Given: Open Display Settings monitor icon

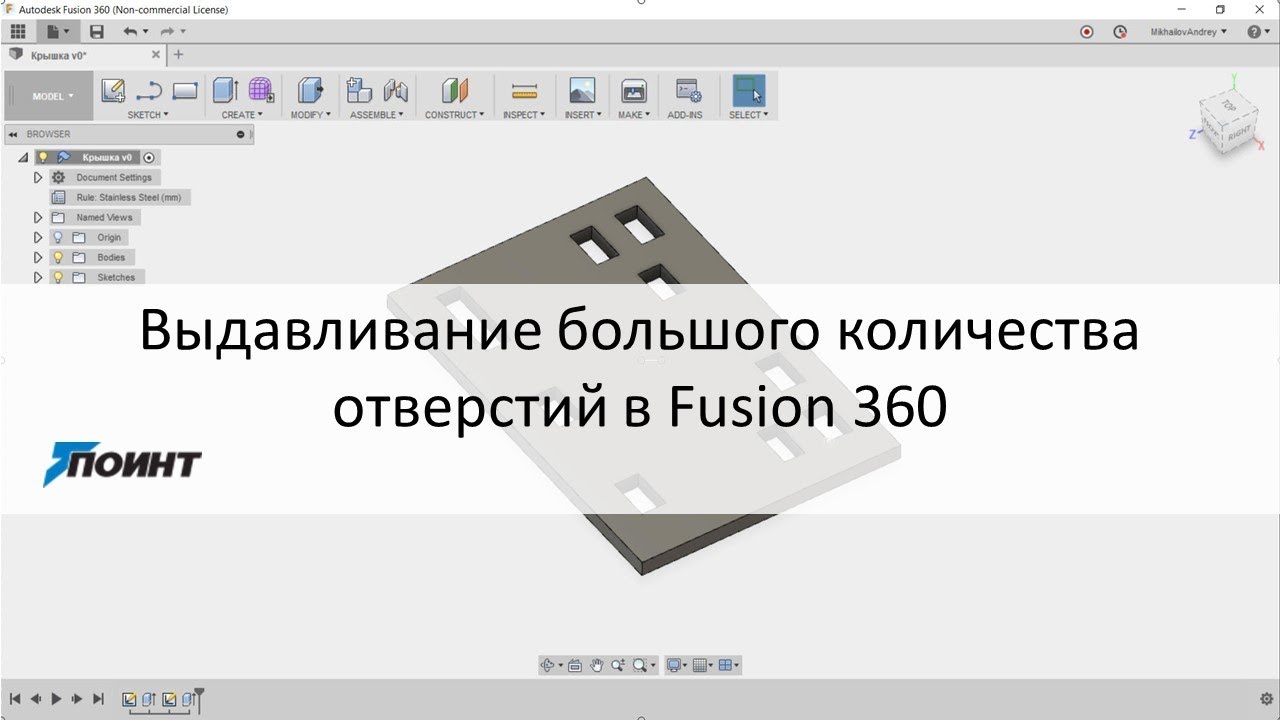Looking at the screenshot, I should point(674,665).
